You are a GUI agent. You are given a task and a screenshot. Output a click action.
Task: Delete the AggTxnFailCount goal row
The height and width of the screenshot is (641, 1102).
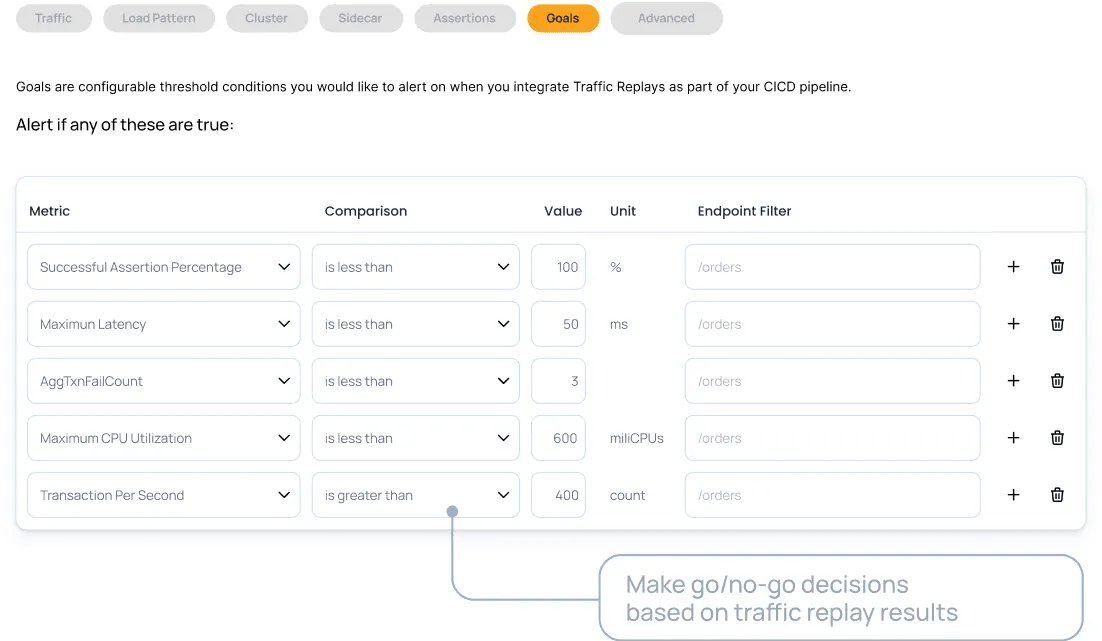tap(1057, 381)
